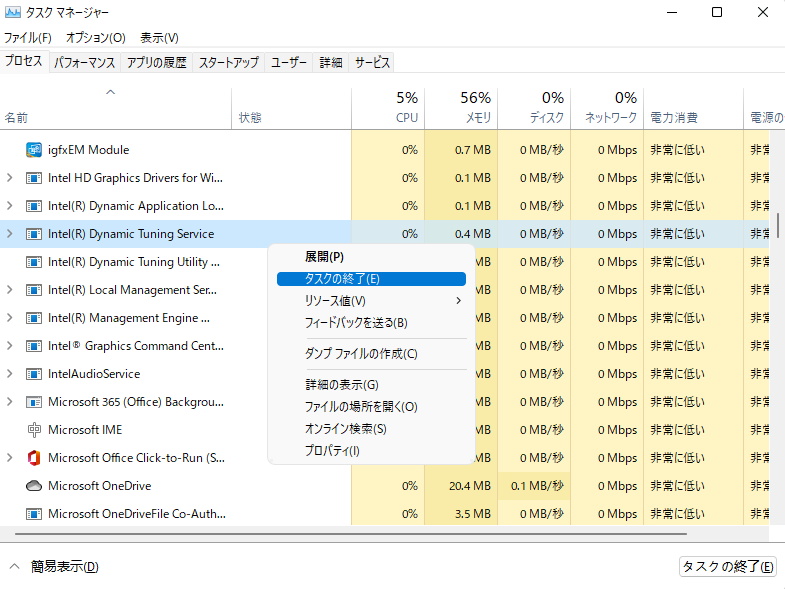Expand Intel(R) Dynamic Application Loader group
The height and width of the screenshot is (589, 785).
tap(10, 206)
